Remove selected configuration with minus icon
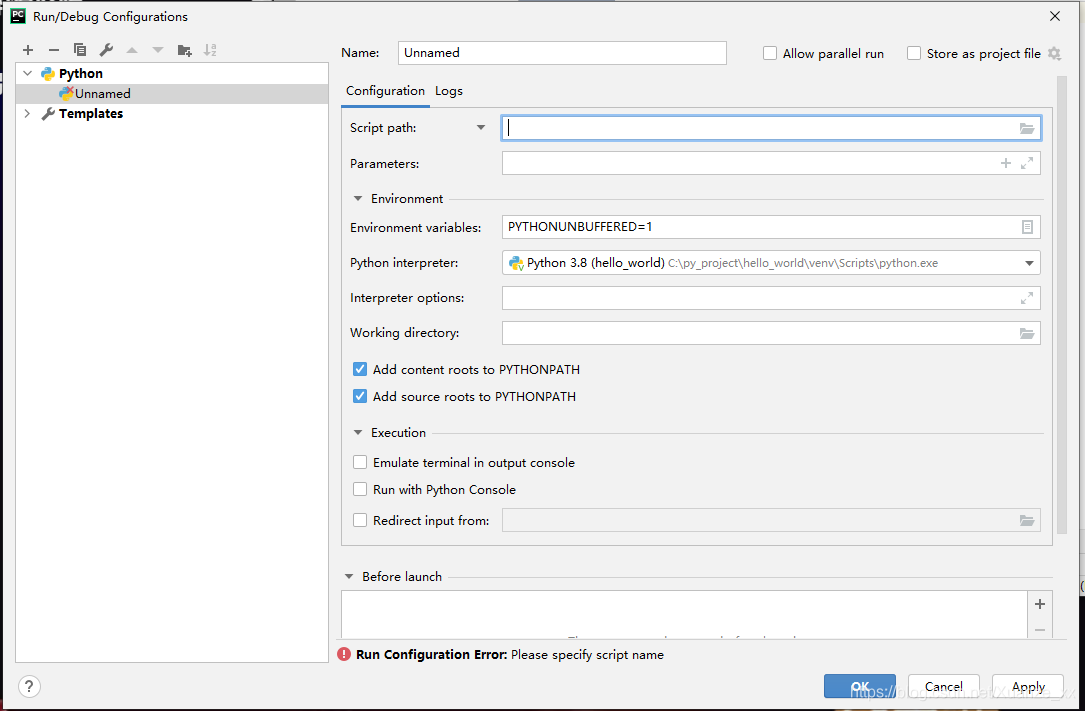The image size is (1085, 711). (54, 50)
